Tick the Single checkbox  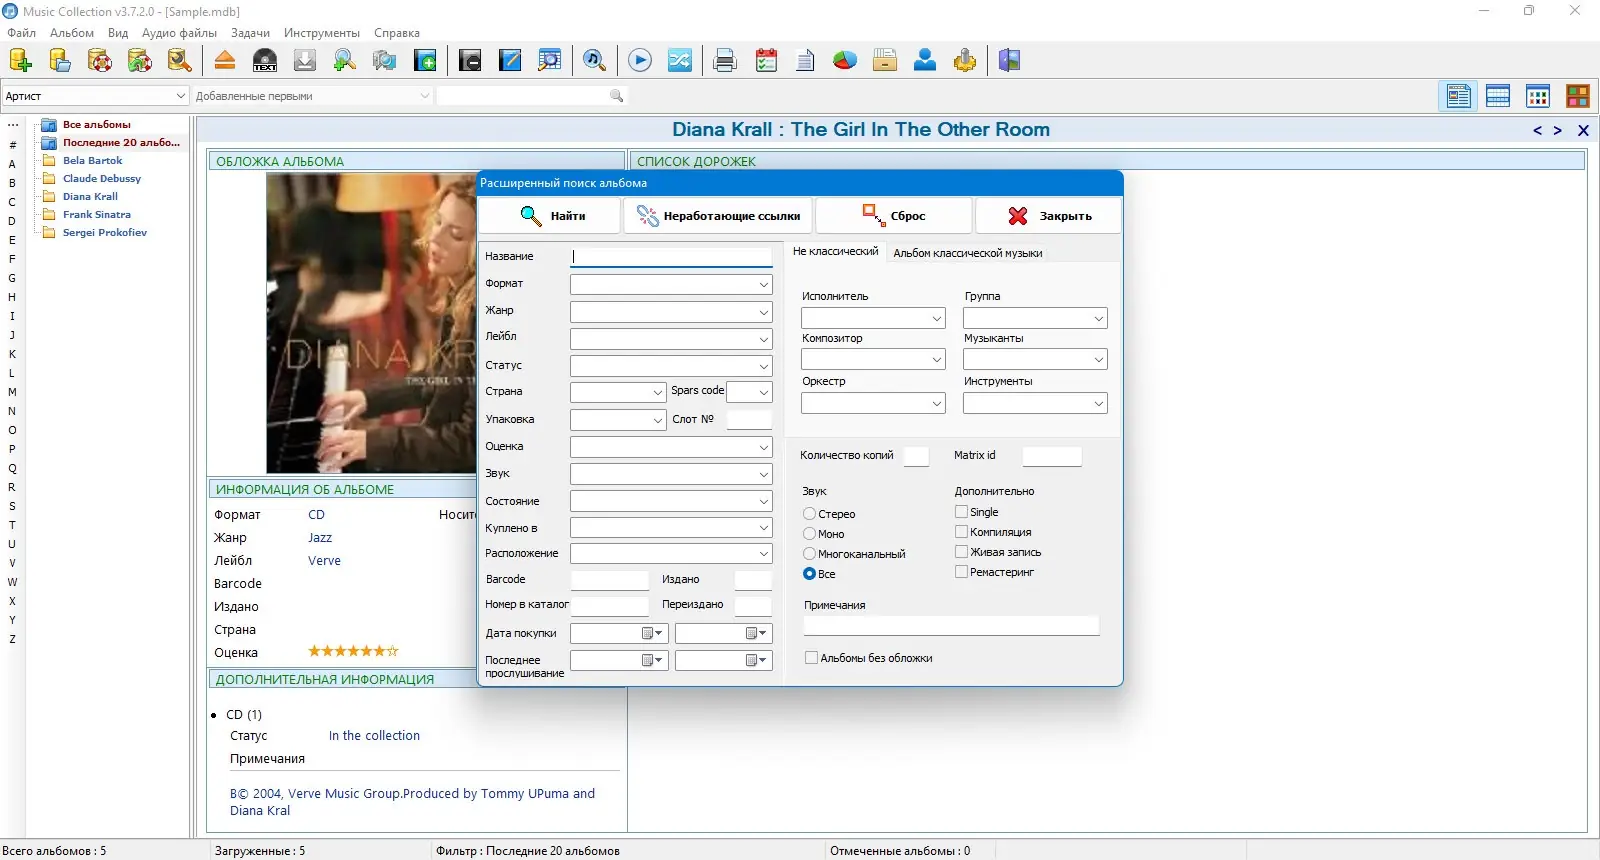click(961, 512)
